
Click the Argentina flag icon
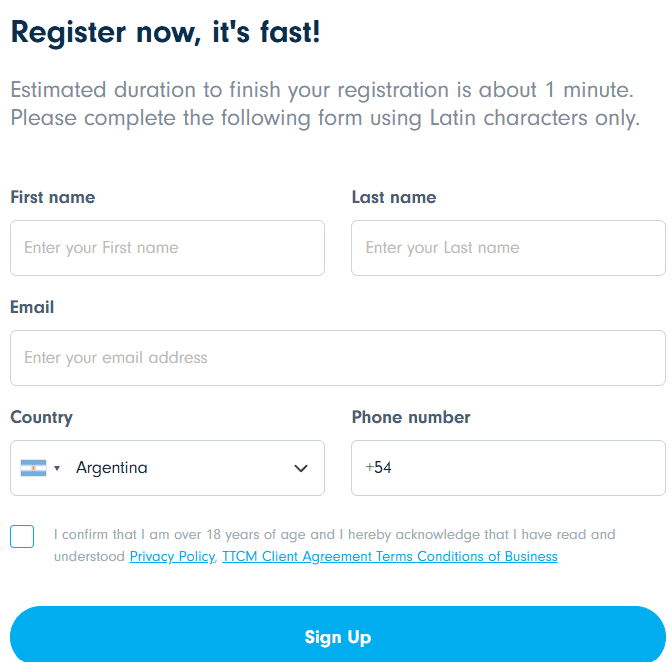pos(33,468)
